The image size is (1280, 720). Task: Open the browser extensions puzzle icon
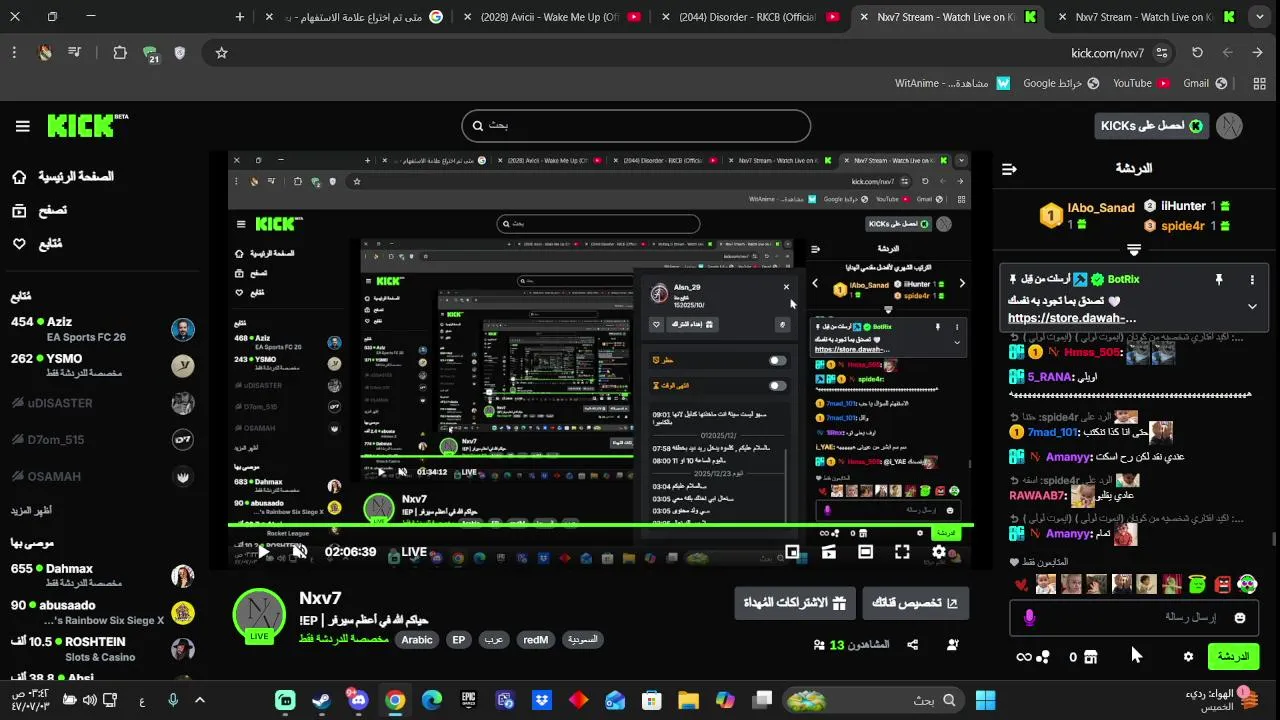point(120,53)
